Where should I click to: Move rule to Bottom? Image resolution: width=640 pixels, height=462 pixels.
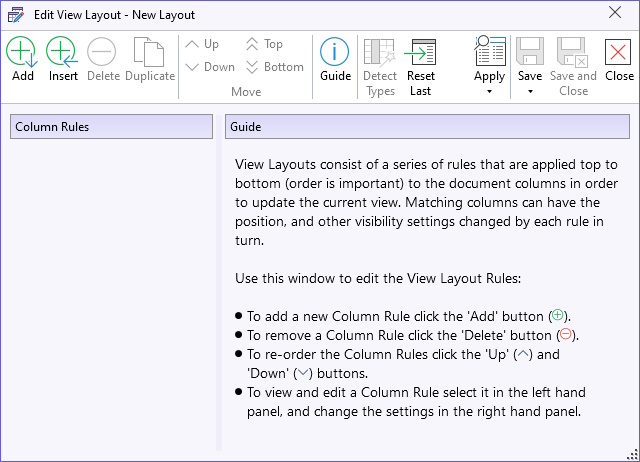coord(275,67)
